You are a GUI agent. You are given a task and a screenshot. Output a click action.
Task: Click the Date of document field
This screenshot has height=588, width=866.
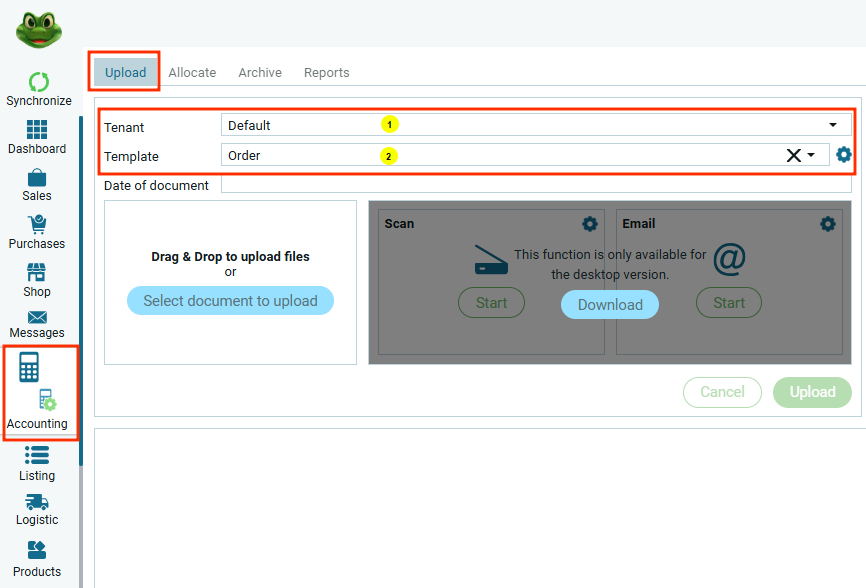535,185
